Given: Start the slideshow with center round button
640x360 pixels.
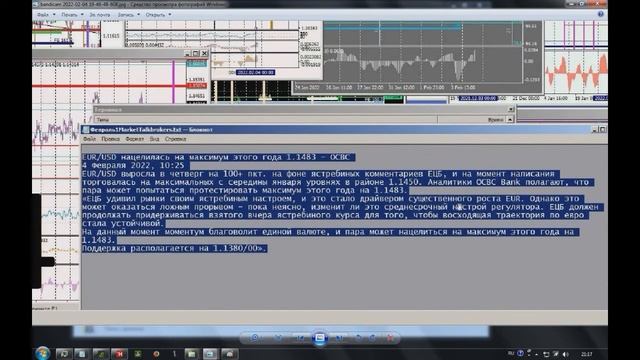Looking at the screenshot, I should 320,338.
